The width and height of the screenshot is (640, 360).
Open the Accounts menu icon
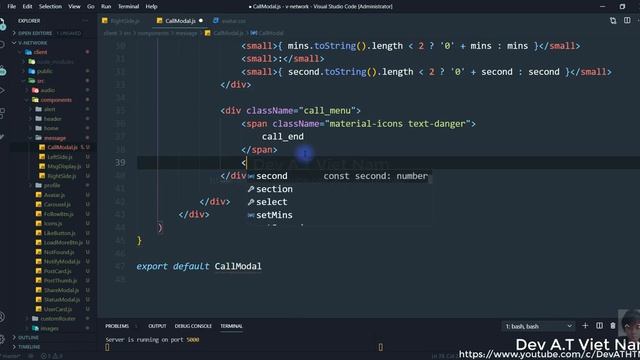[2, 316]
